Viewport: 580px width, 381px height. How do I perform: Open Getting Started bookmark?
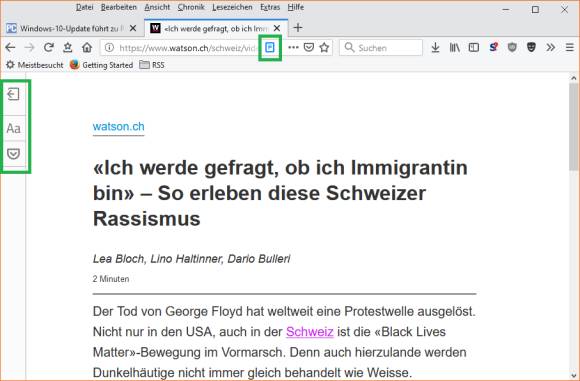101,65
